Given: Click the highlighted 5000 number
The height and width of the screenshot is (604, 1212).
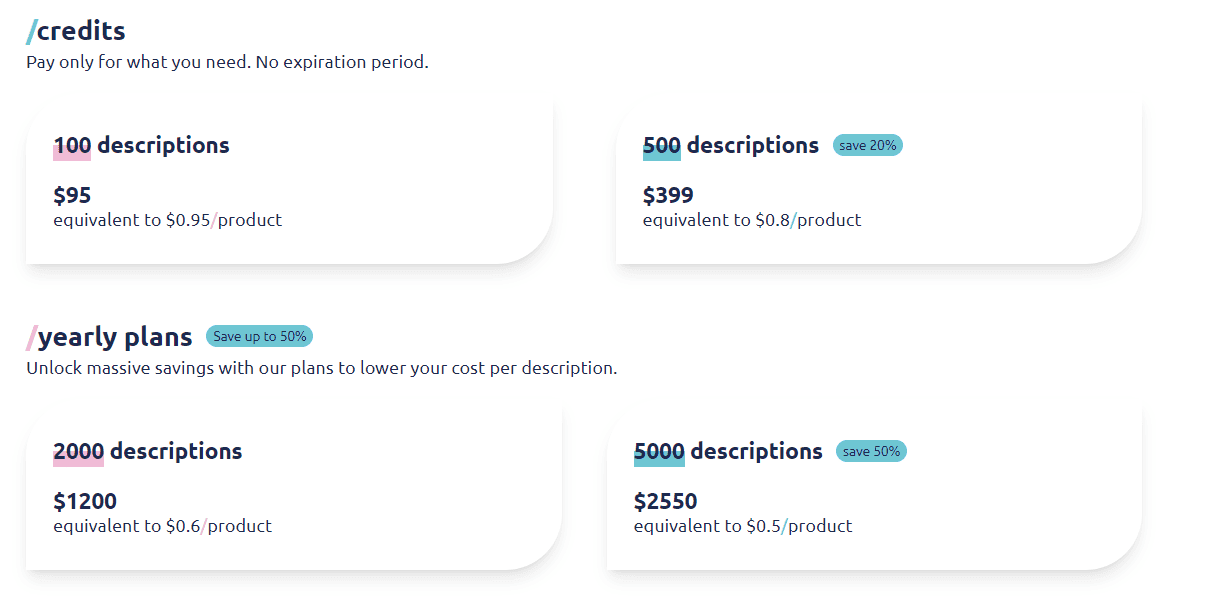Looking at the screenshot, I should [x=658, y=451].
